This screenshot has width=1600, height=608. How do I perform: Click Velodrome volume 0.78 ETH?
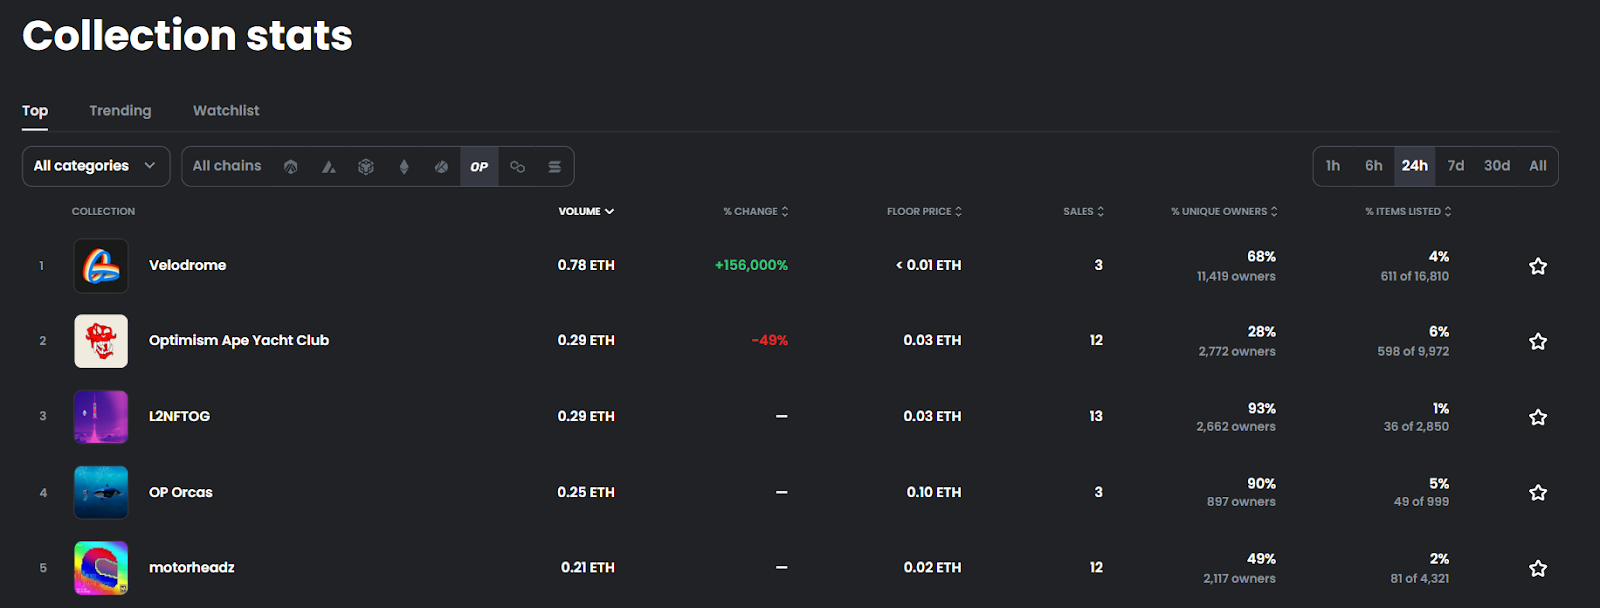point(586,265)
